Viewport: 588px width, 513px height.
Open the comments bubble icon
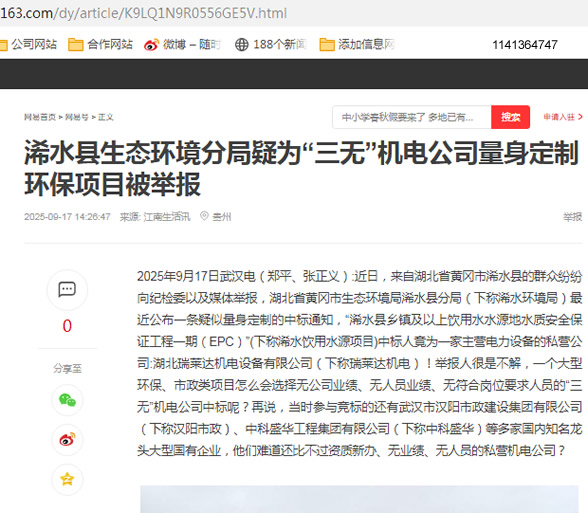[67, 290]
